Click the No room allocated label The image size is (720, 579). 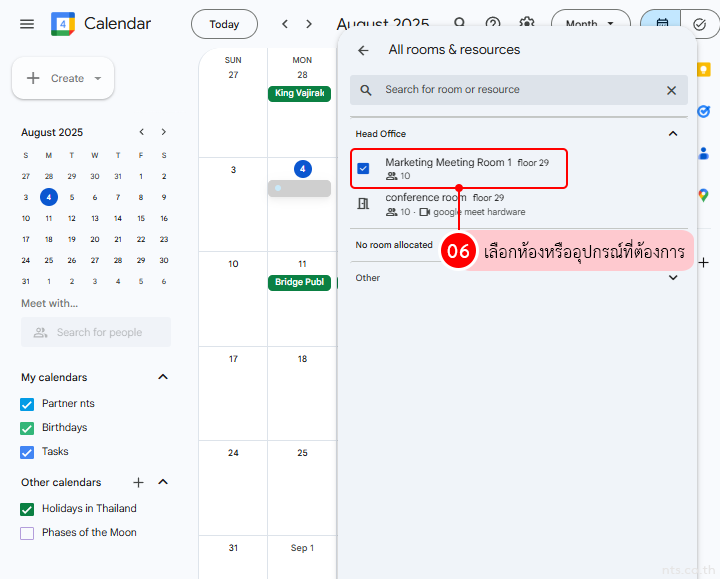(394, 245)
